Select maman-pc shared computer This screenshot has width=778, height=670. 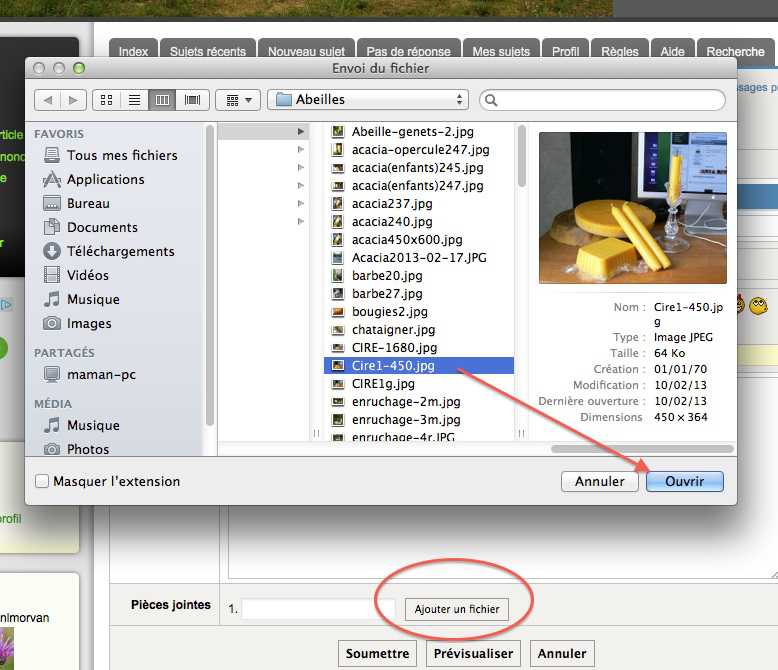[100, 374]
